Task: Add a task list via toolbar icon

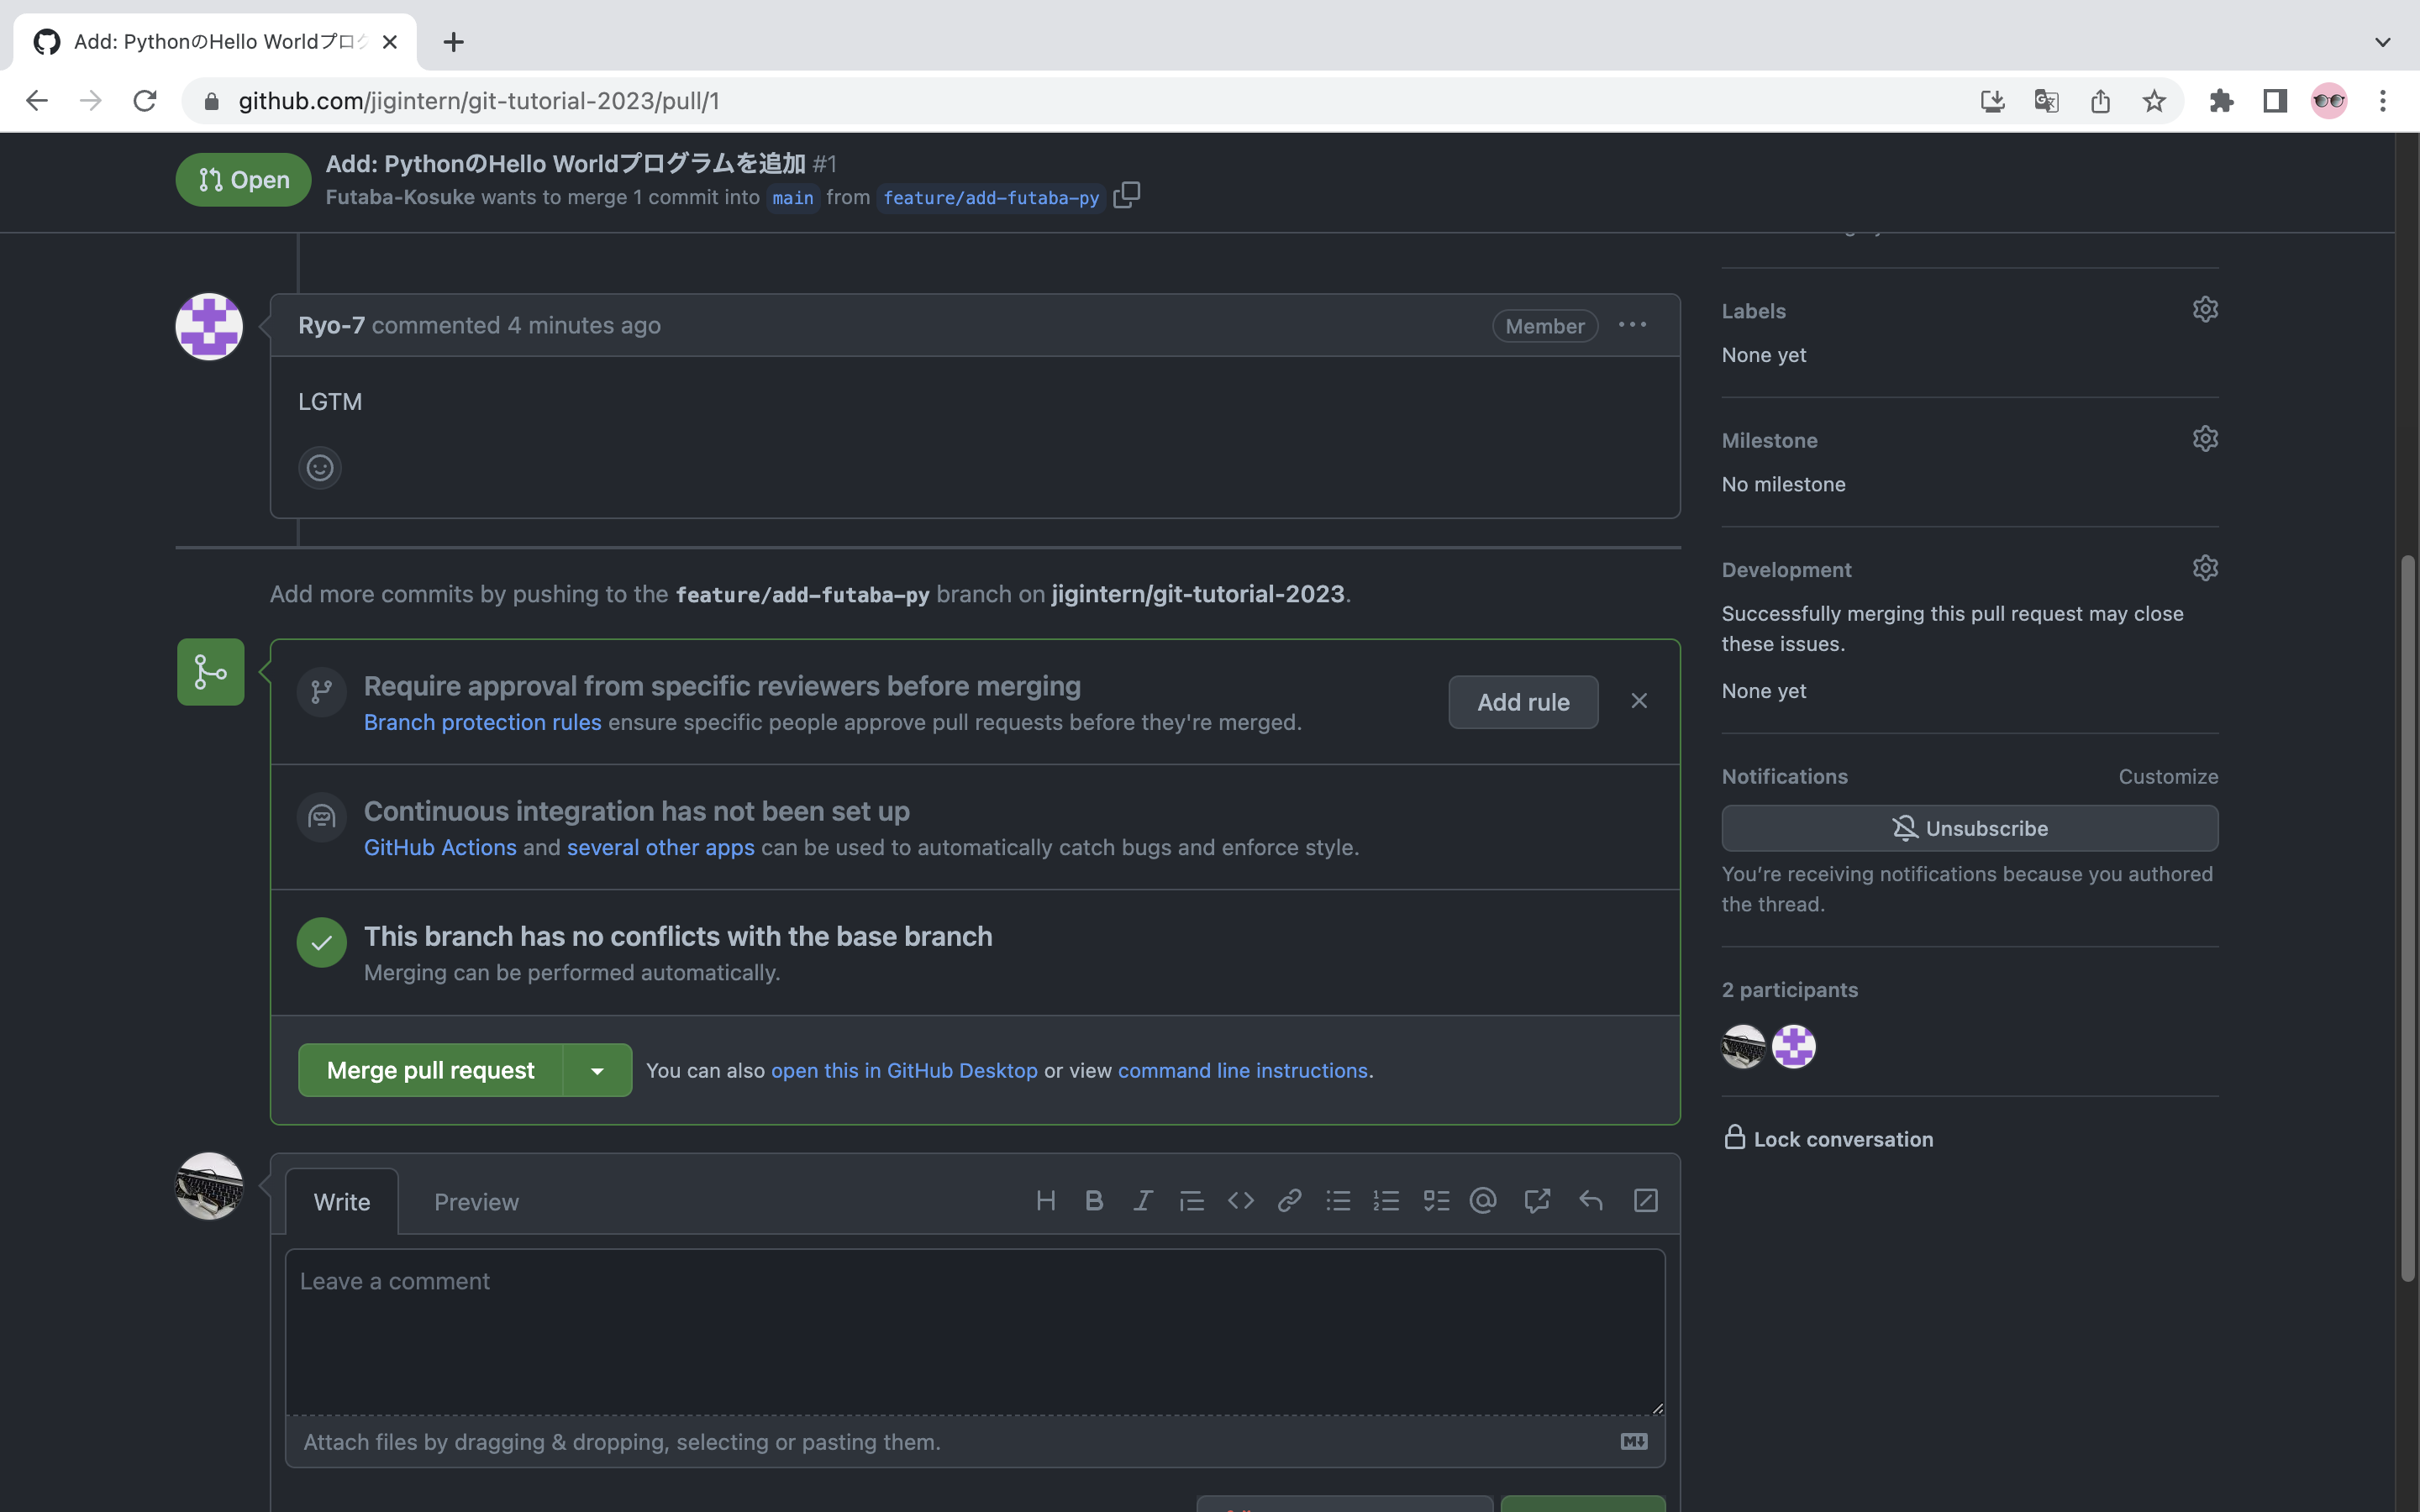Action: (x=1436, y=1200)
